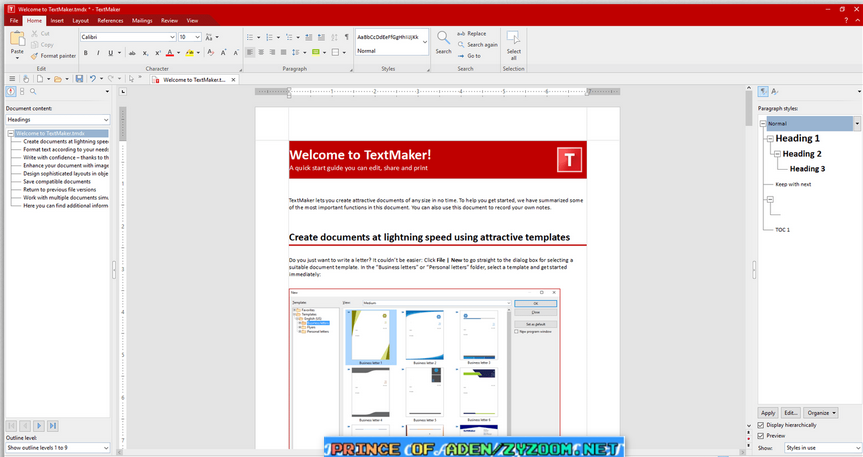
Task: Increase the paragraph indent
Action: pos(321,37)
